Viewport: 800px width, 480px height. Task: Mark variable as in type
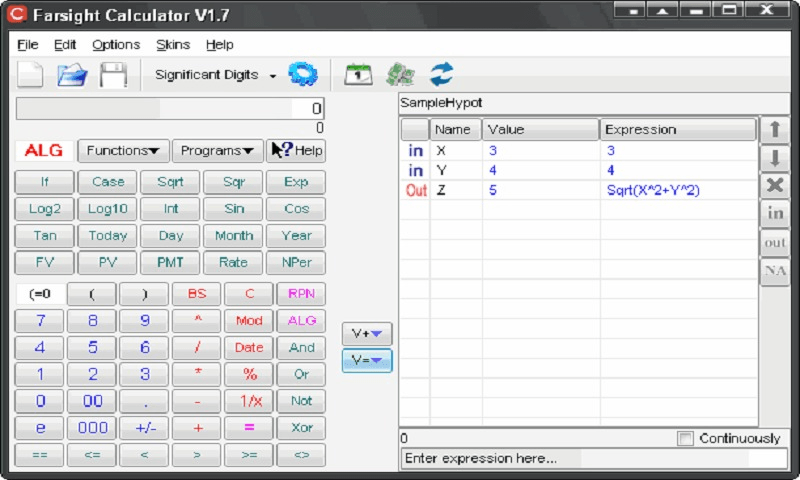click(775, 213)
